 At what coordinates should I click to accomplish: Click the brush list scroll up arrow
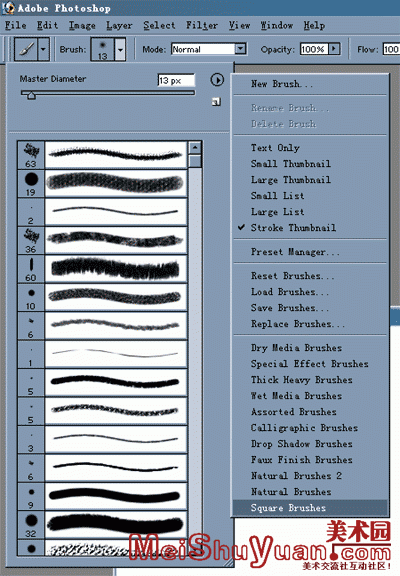195,148
